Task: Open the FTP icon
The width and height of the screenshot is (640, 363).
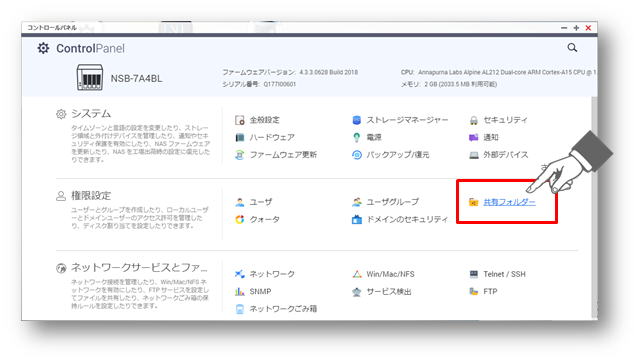Action: click(473, 292)
